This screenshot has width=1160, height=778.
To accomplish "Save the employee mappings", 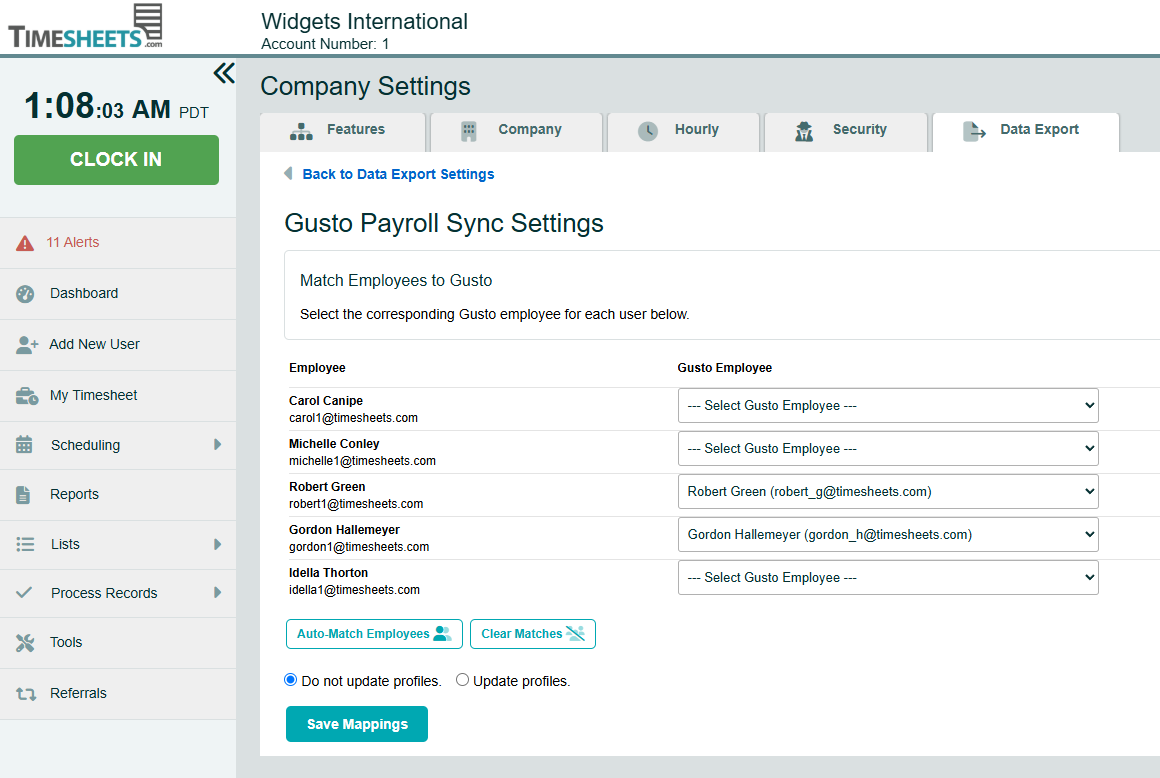I will point(357,724).
